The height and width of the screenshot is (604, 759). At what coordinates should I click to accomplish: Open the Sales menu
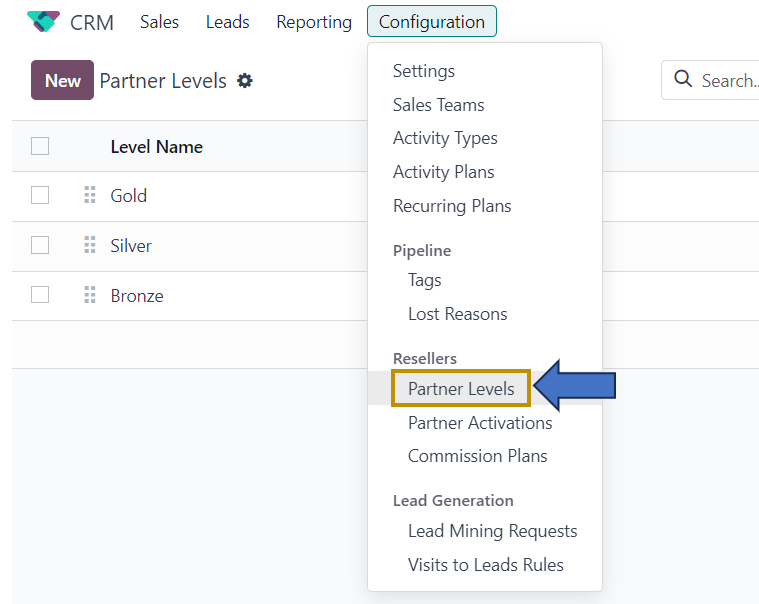tap(159, 22)
